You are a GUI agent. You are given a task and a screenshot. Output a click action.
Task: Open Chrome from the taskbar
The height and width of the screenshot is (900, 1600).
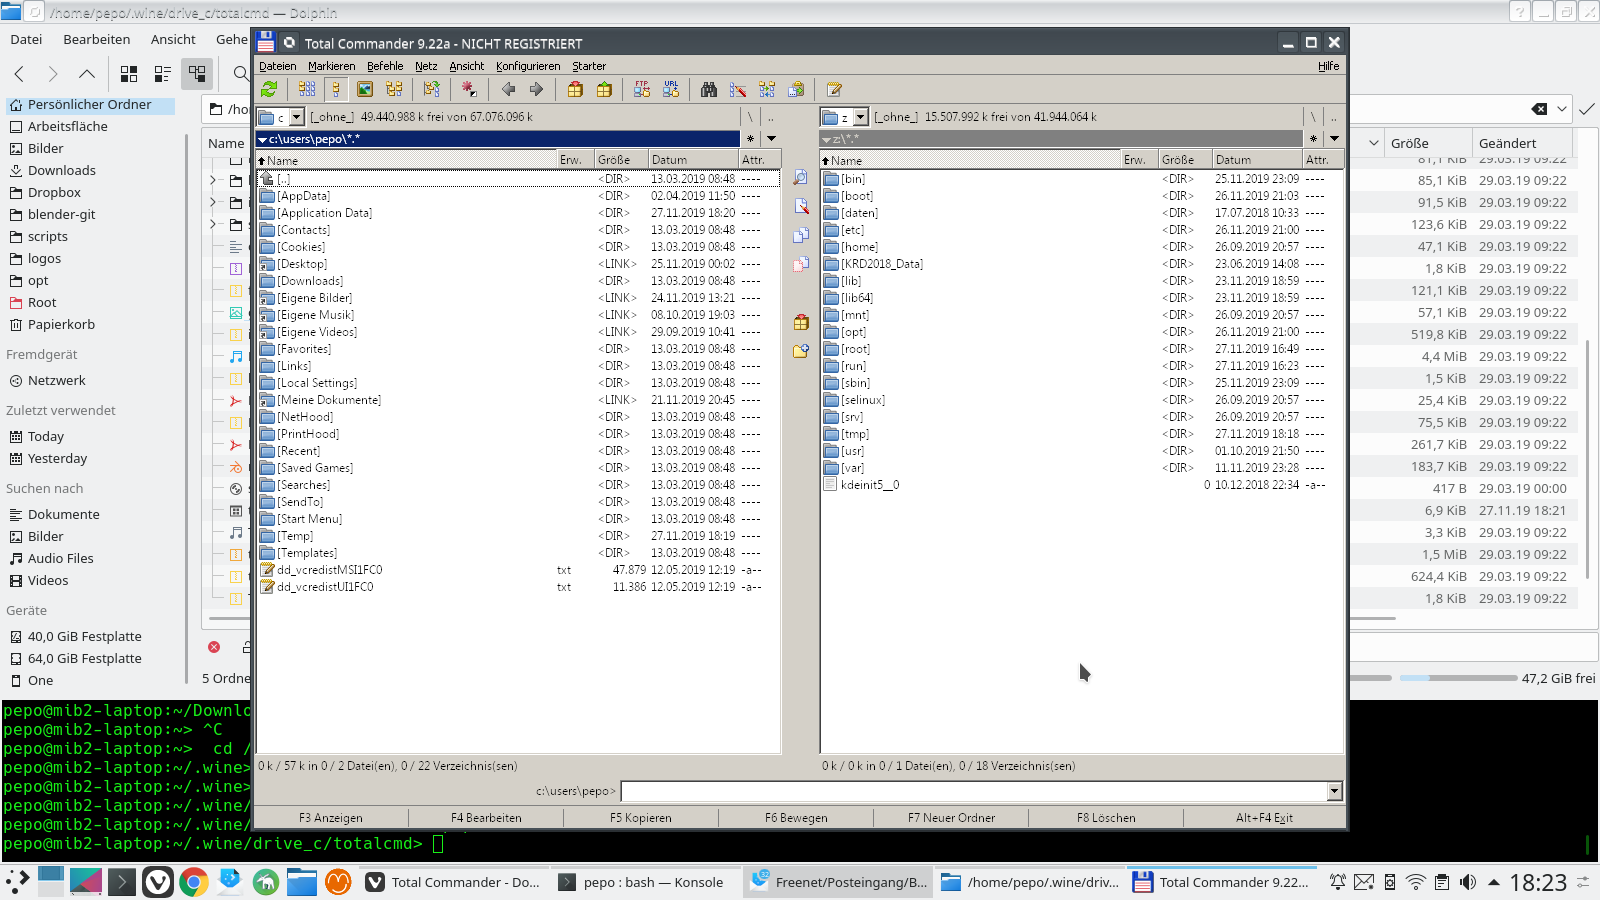point(194,882)
